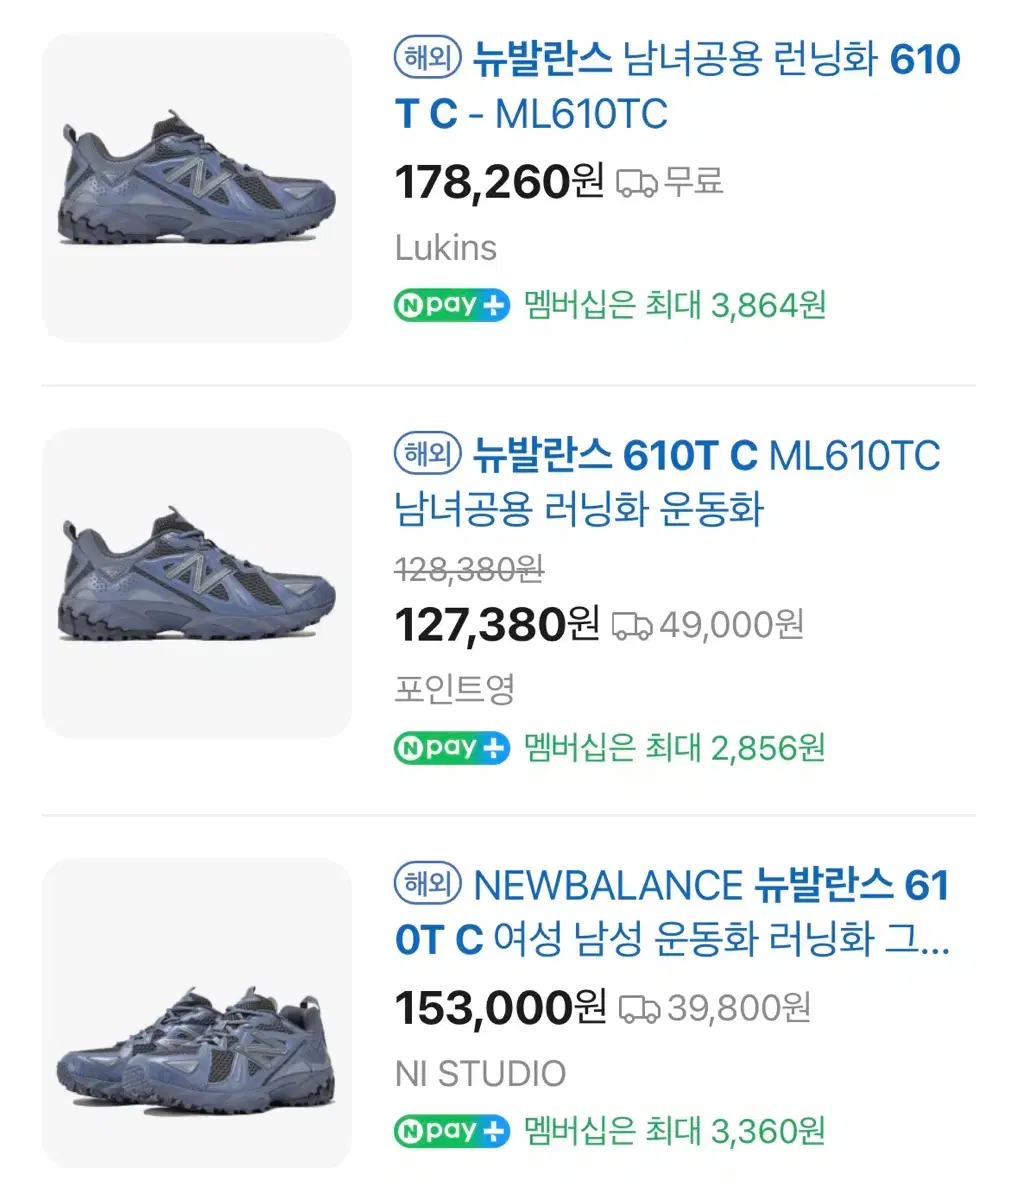
Task: Click the 해외 badge on the Lukins listing
Action: coord(428,58)
